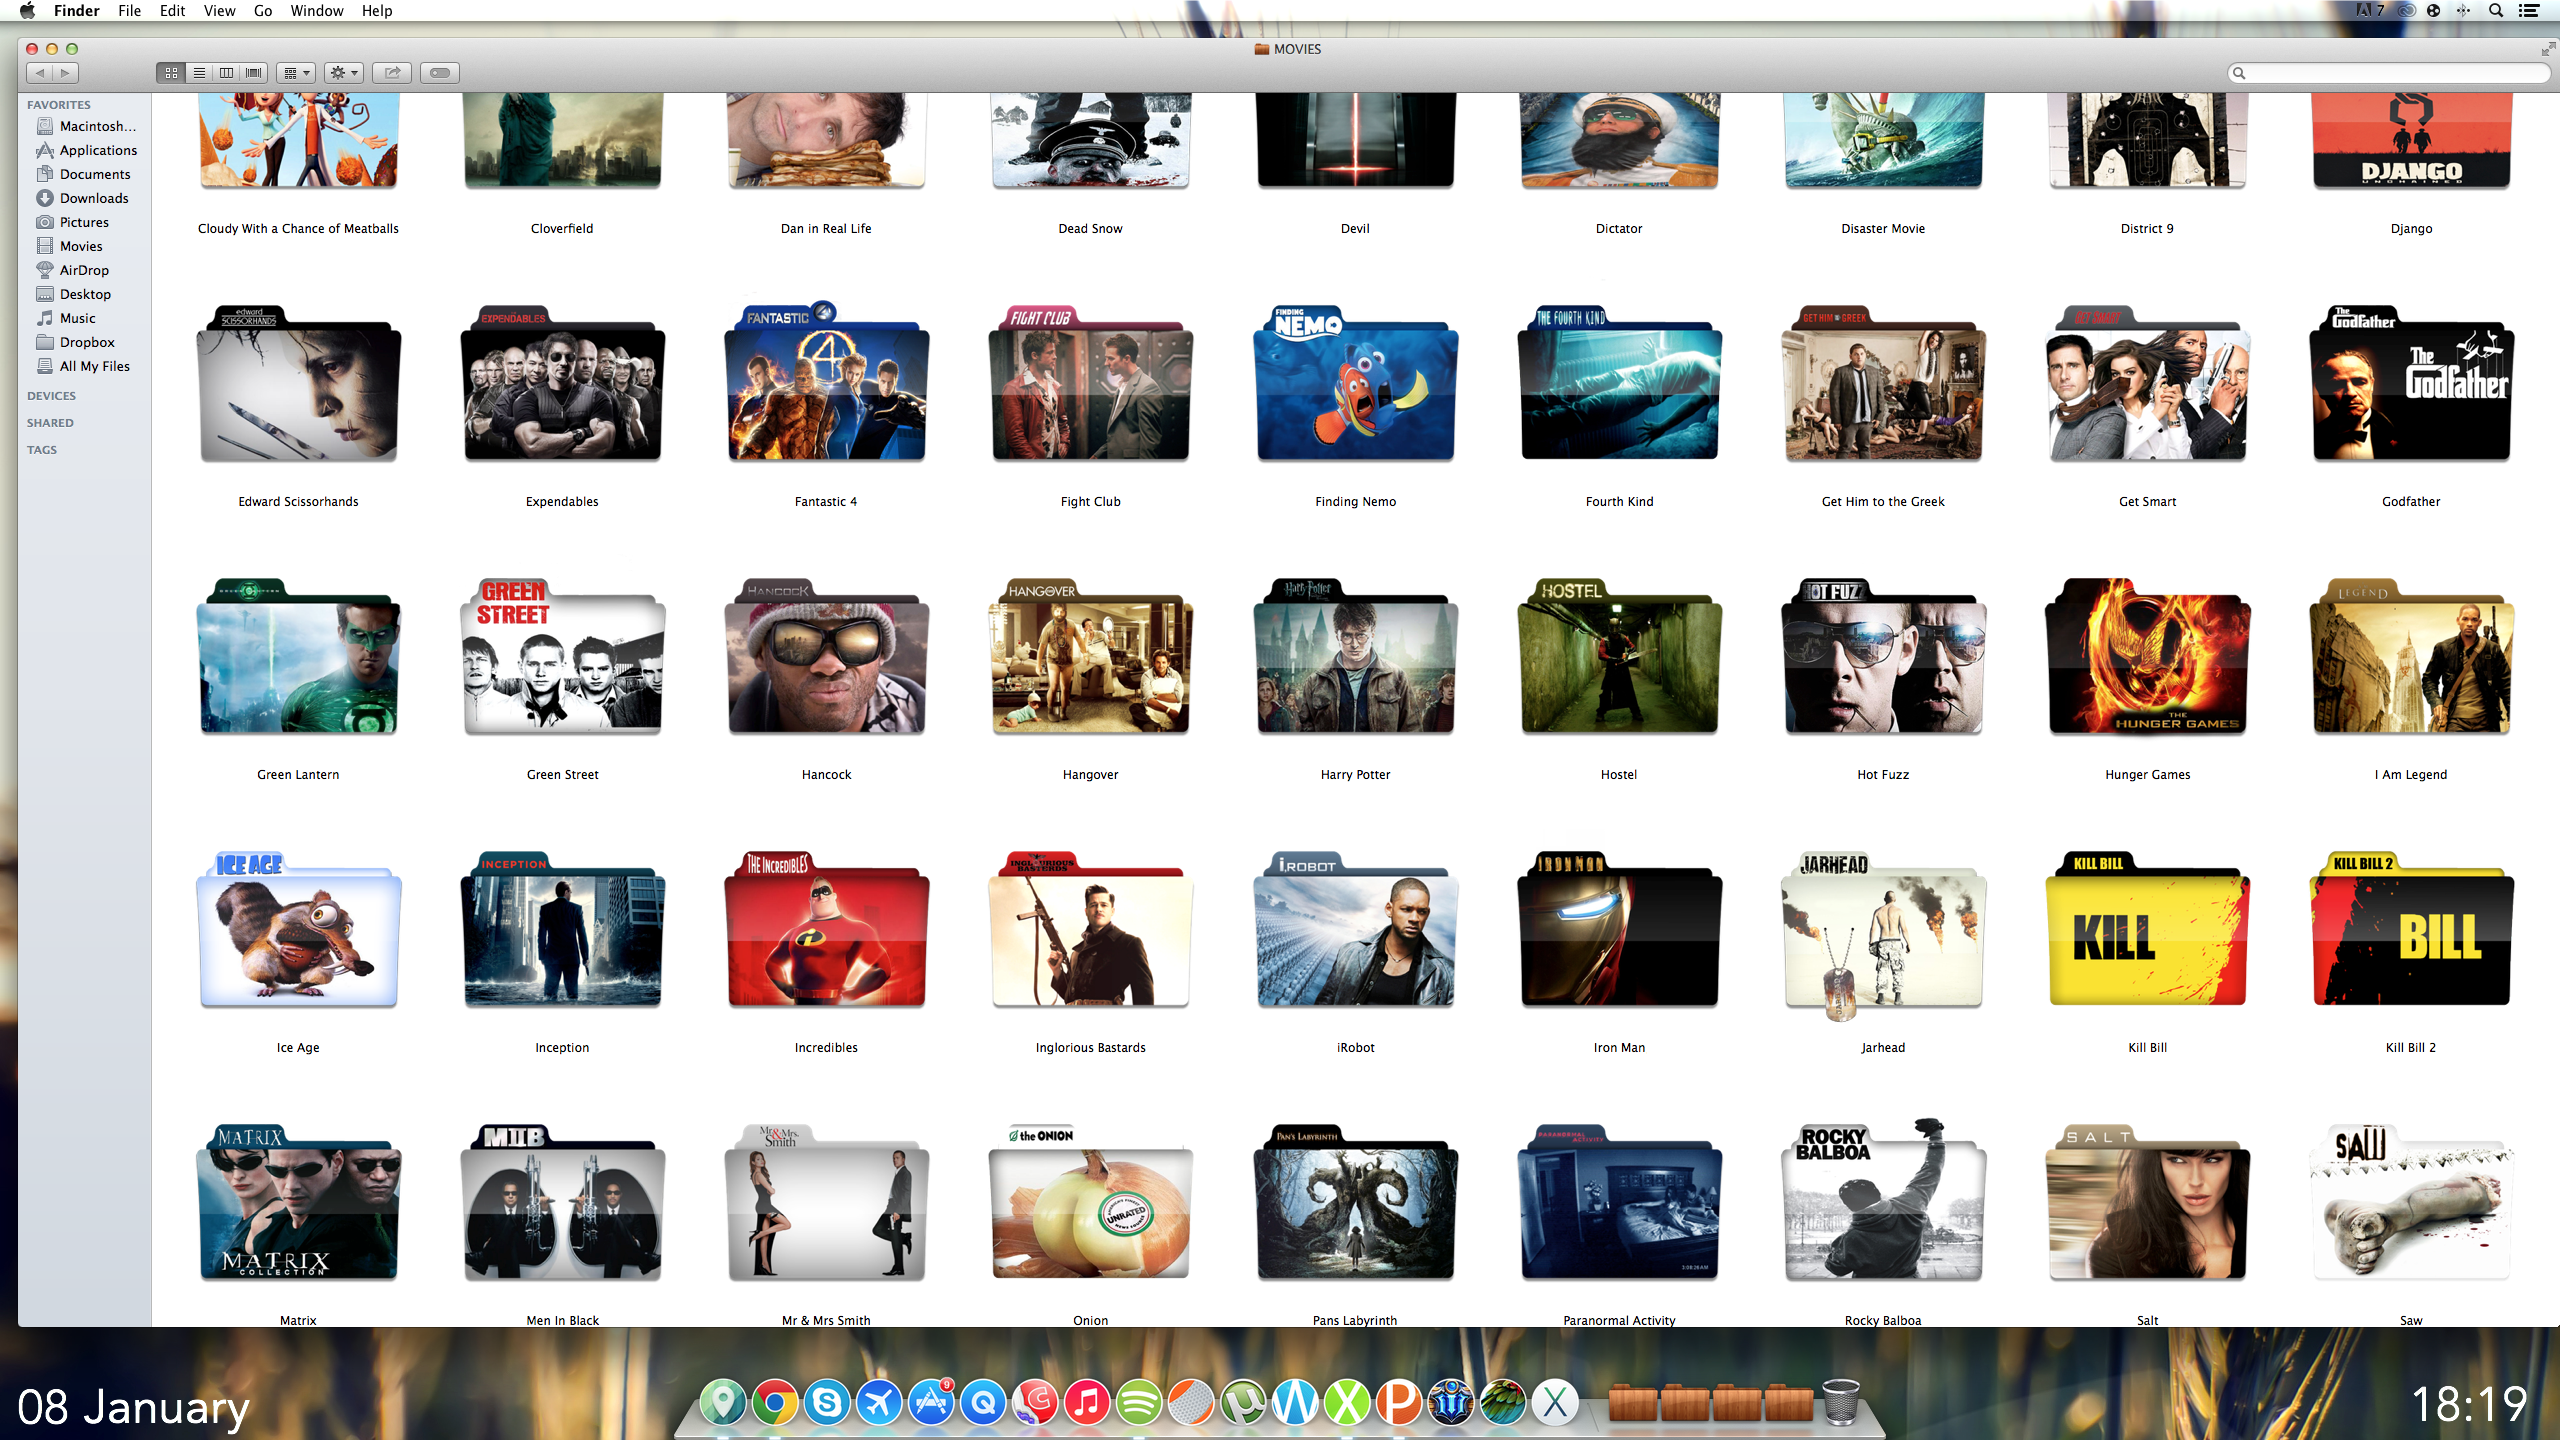Open the File menu
Viewport: 2560px width, 1440px height.
[130, 11]
